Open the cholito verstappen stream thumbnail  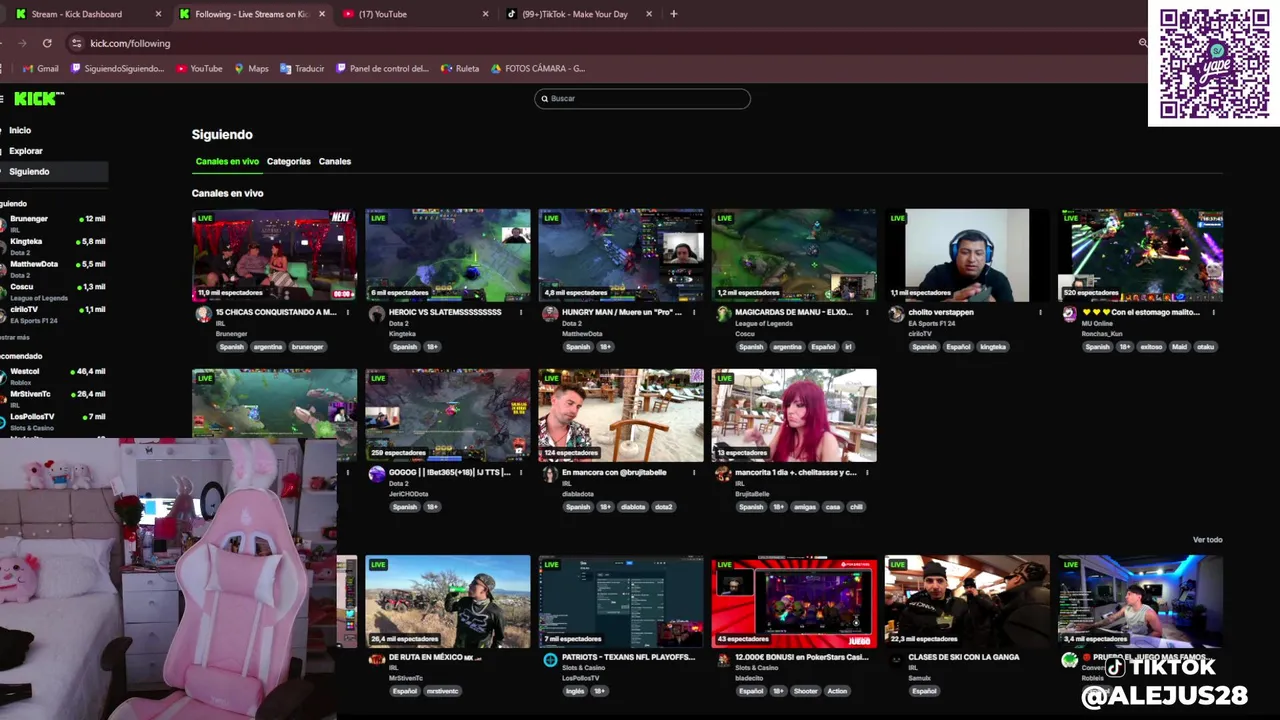click(967, 255)
